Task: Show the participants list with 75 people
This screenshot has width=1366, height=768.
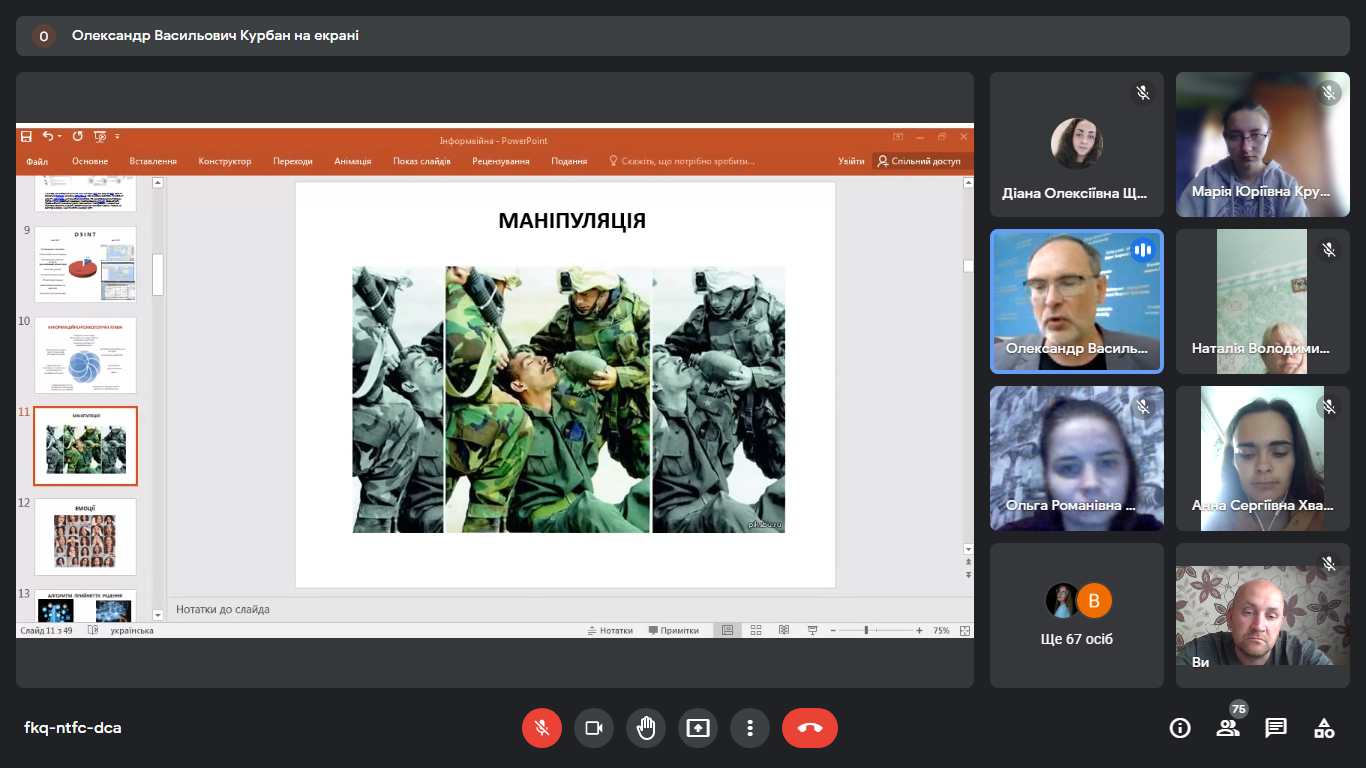Action: click(1228, 728)
